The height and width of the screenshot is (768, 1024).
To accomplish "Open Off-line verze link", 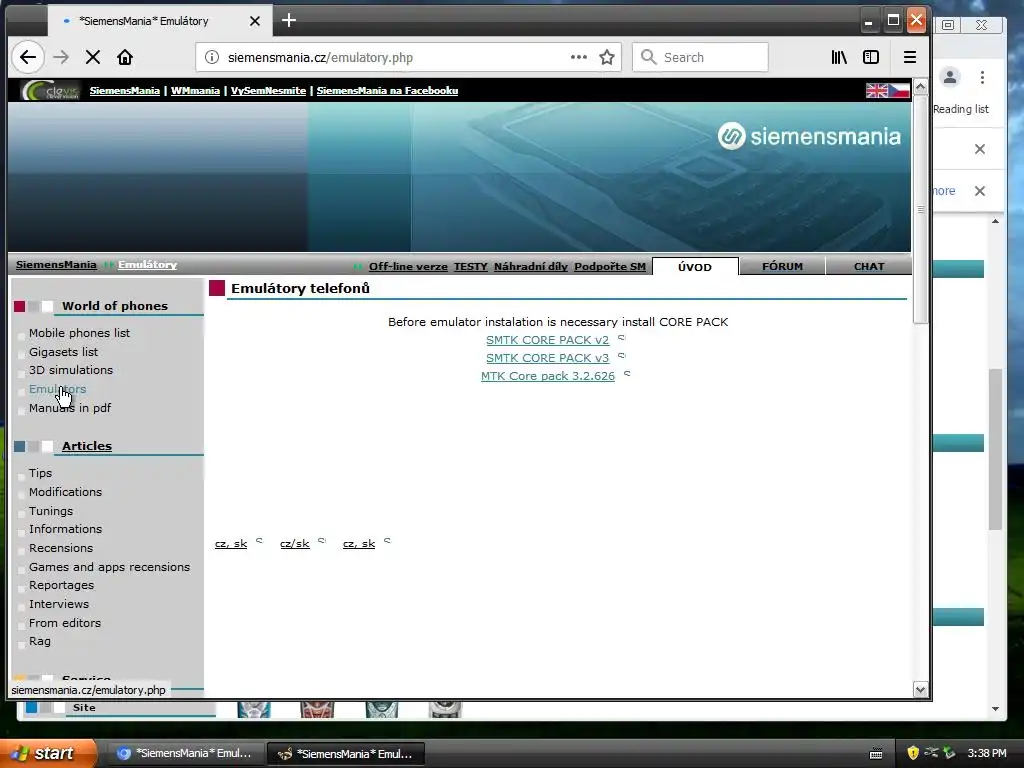I will pyautogui.click(x=408, y=266).
